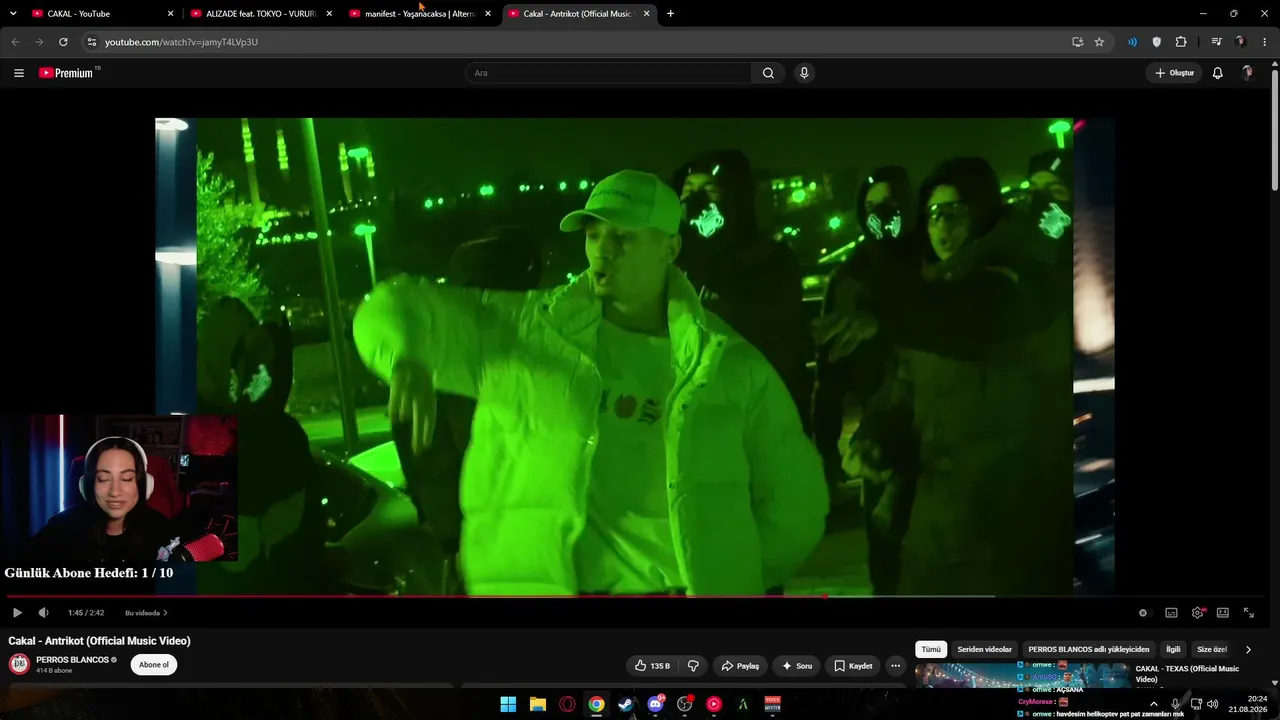Bookmark this page with the star
The height and width of the screenshot is (720, 1280).
1099,42
